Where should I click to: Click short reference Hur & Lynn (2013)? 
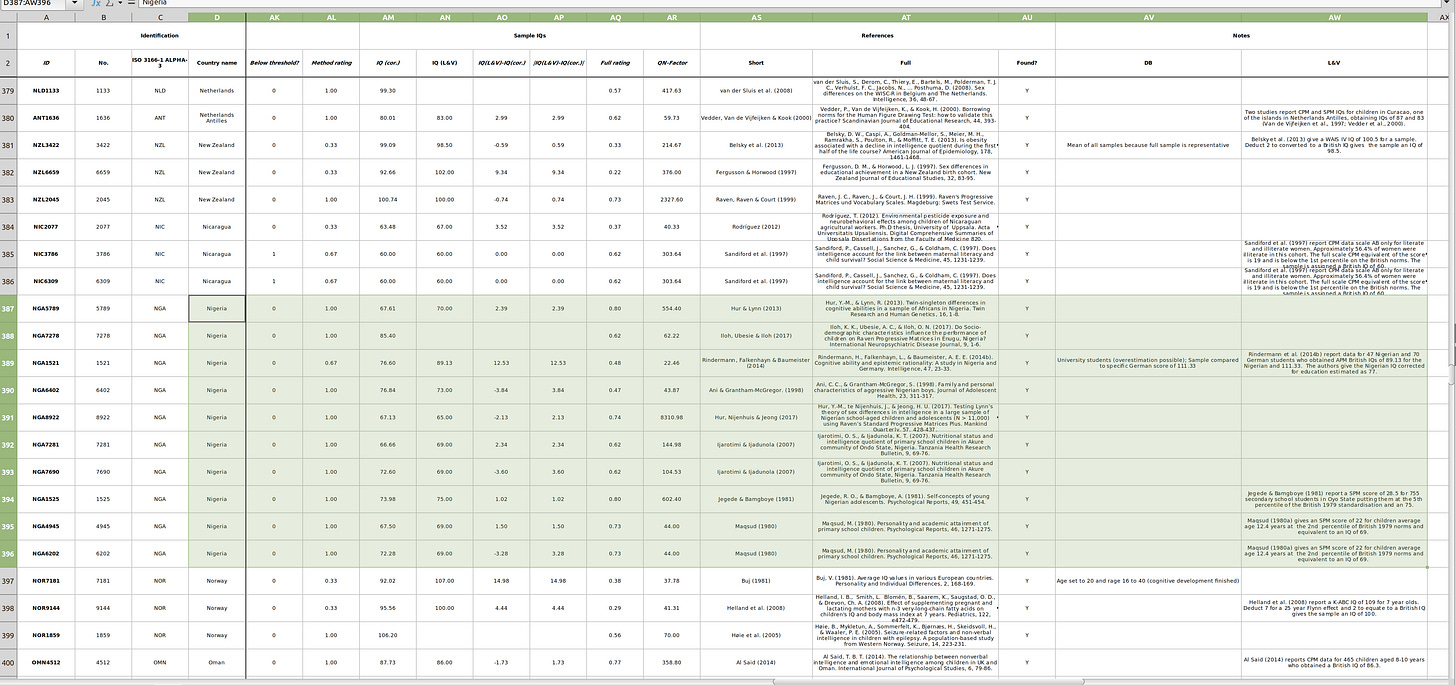coord(756,308)
